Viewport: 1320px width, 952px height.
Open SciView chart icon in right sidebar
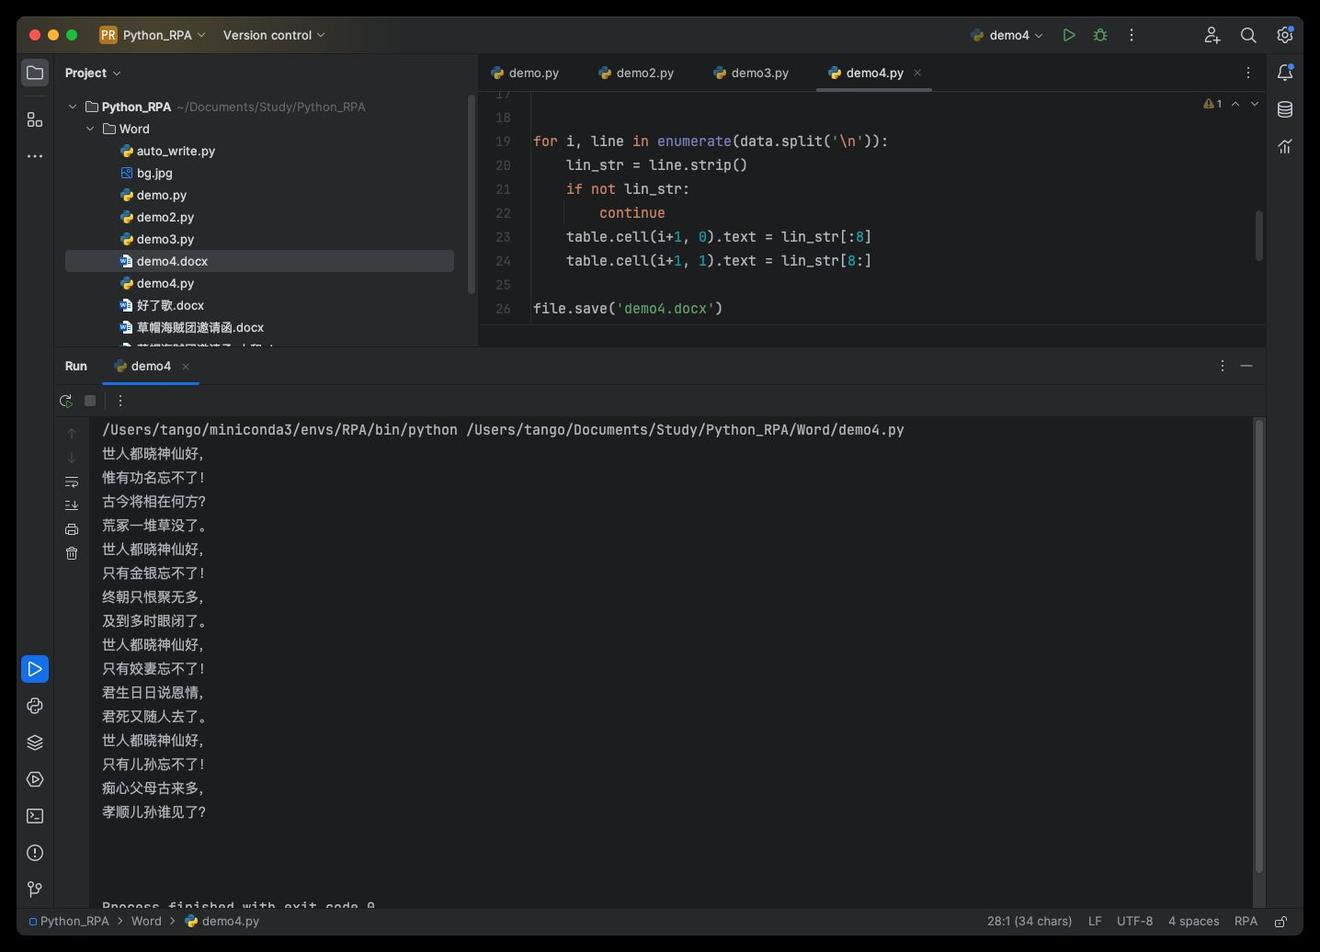pos(1285,146)
